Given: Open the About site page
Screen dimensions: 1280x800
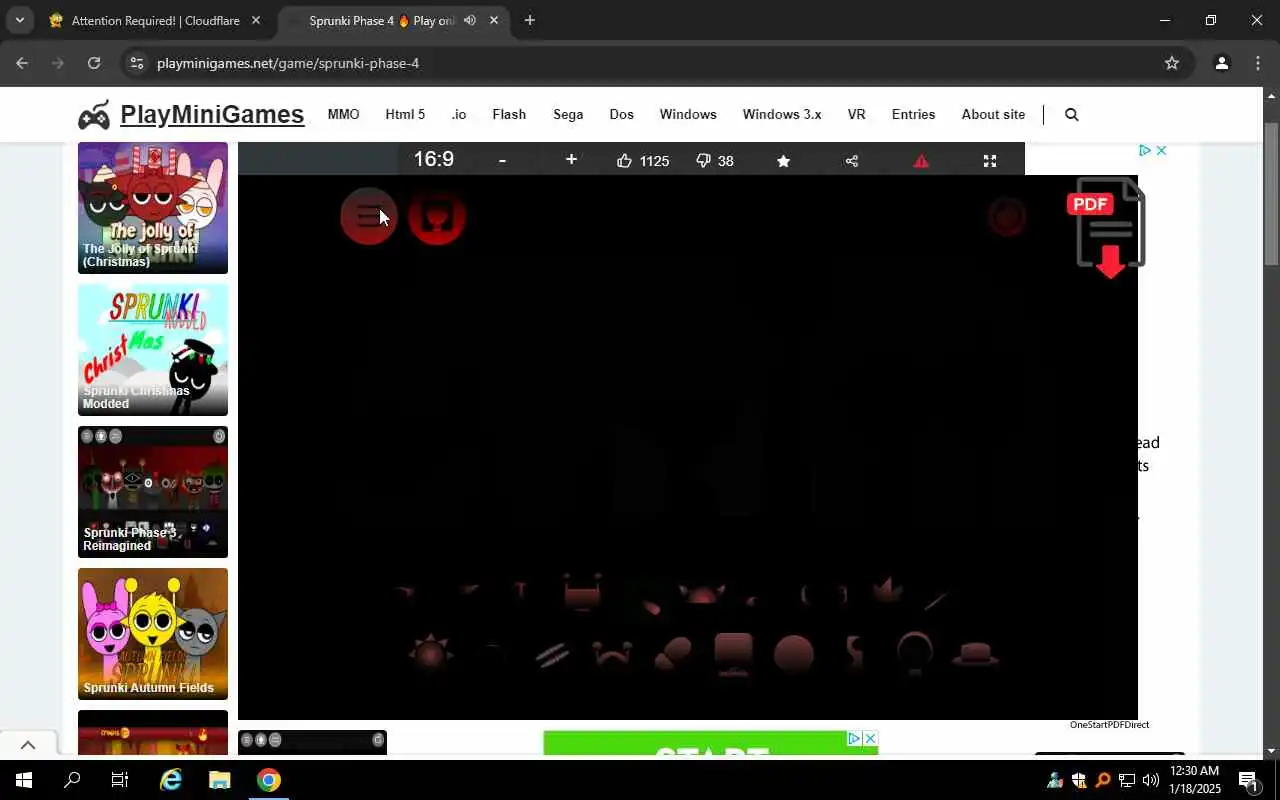Looking at the screenshot, I should [993, 114].
